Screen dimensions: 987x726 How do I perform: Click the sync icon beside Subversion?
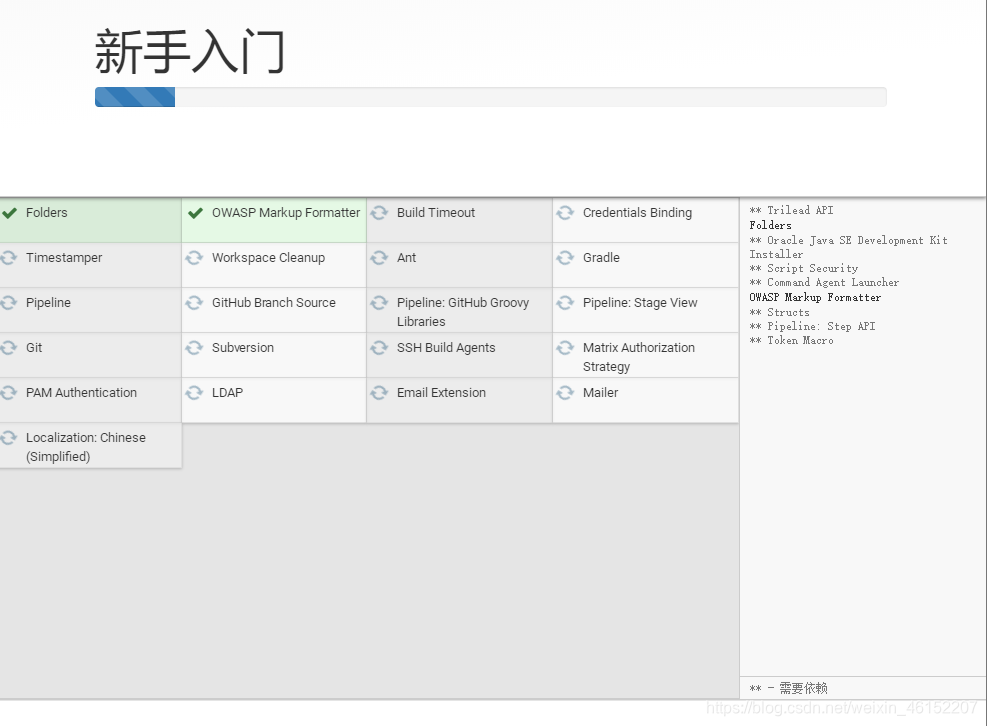point(195,348)
